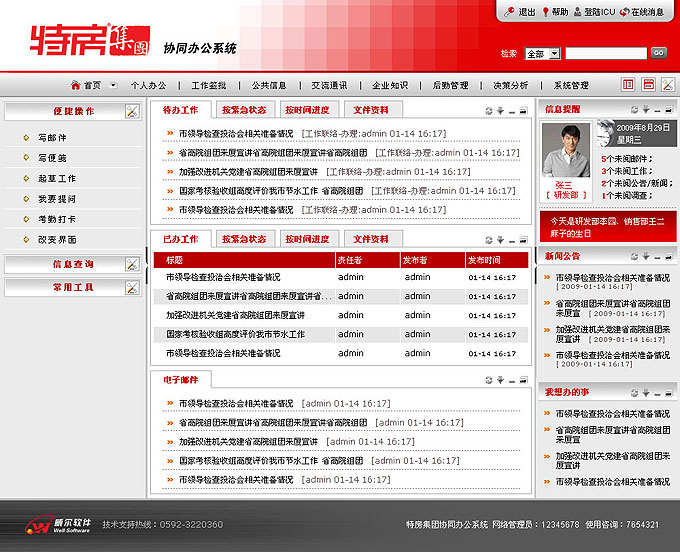The height and width of the screenshot is (552, 680).
Task: Click the 退出 logout icon
Action: click(x=510, y=12)
